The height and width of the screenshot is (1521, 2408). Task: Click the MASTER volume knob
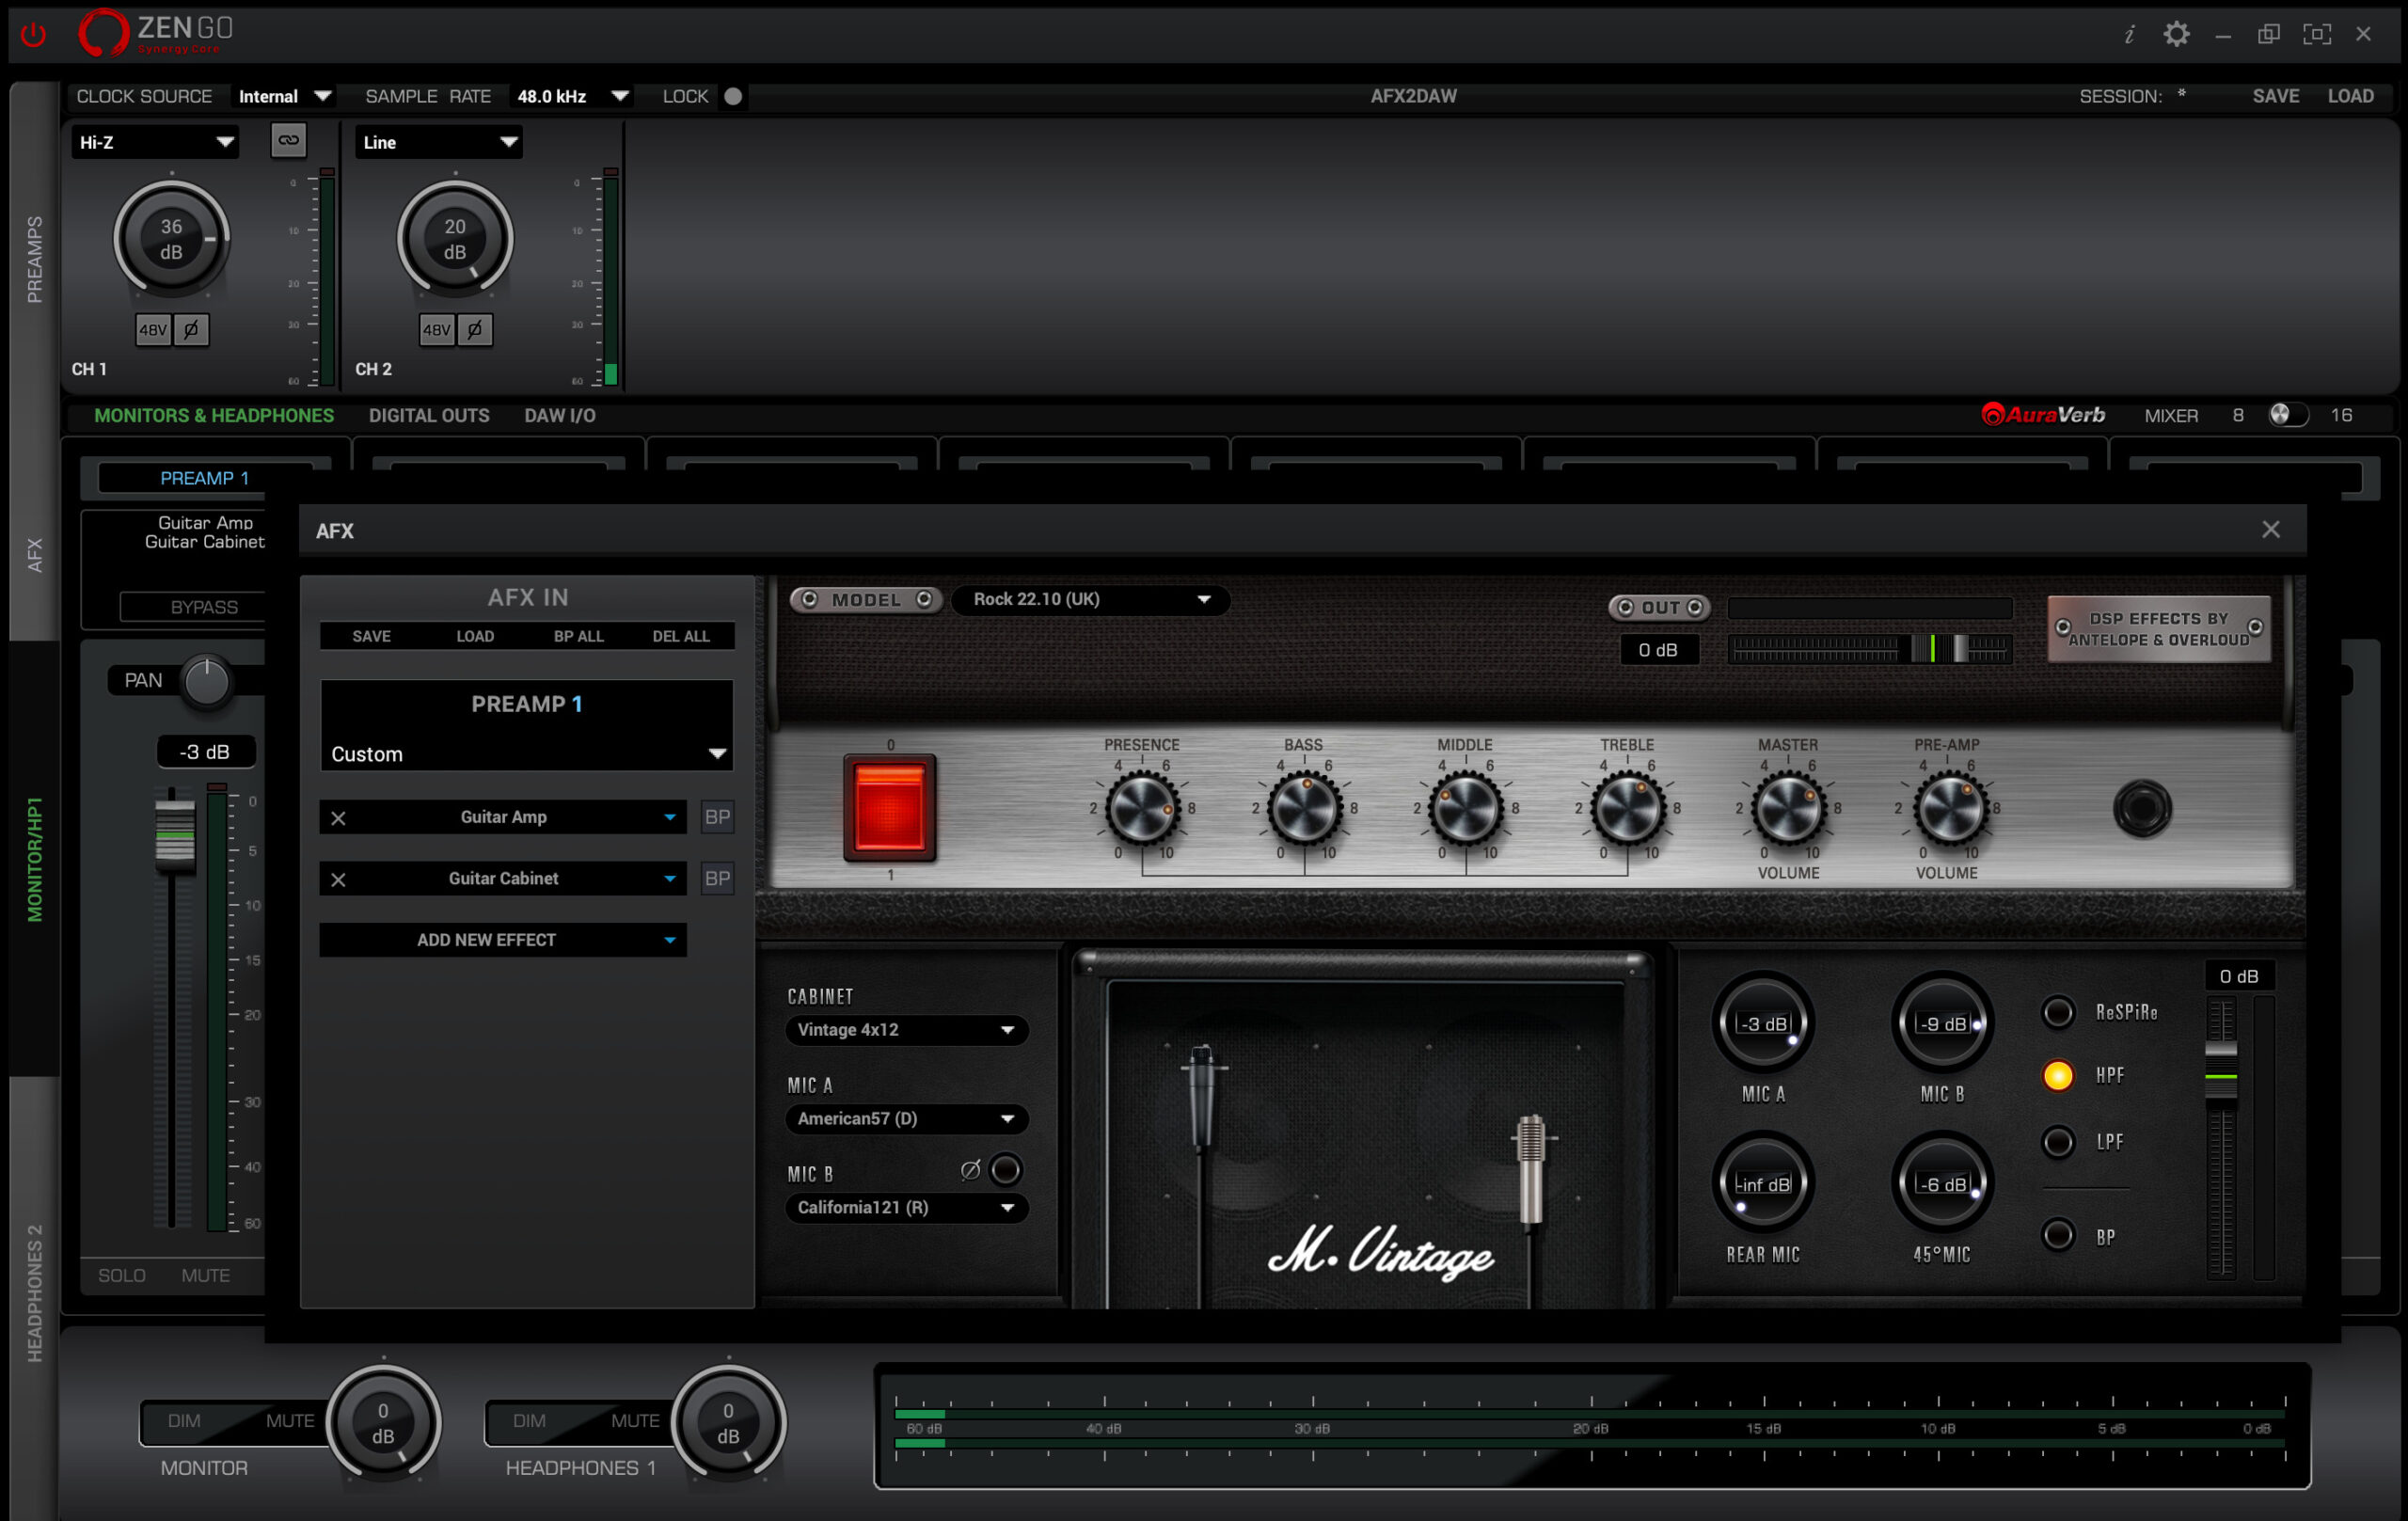(1788, 808)
